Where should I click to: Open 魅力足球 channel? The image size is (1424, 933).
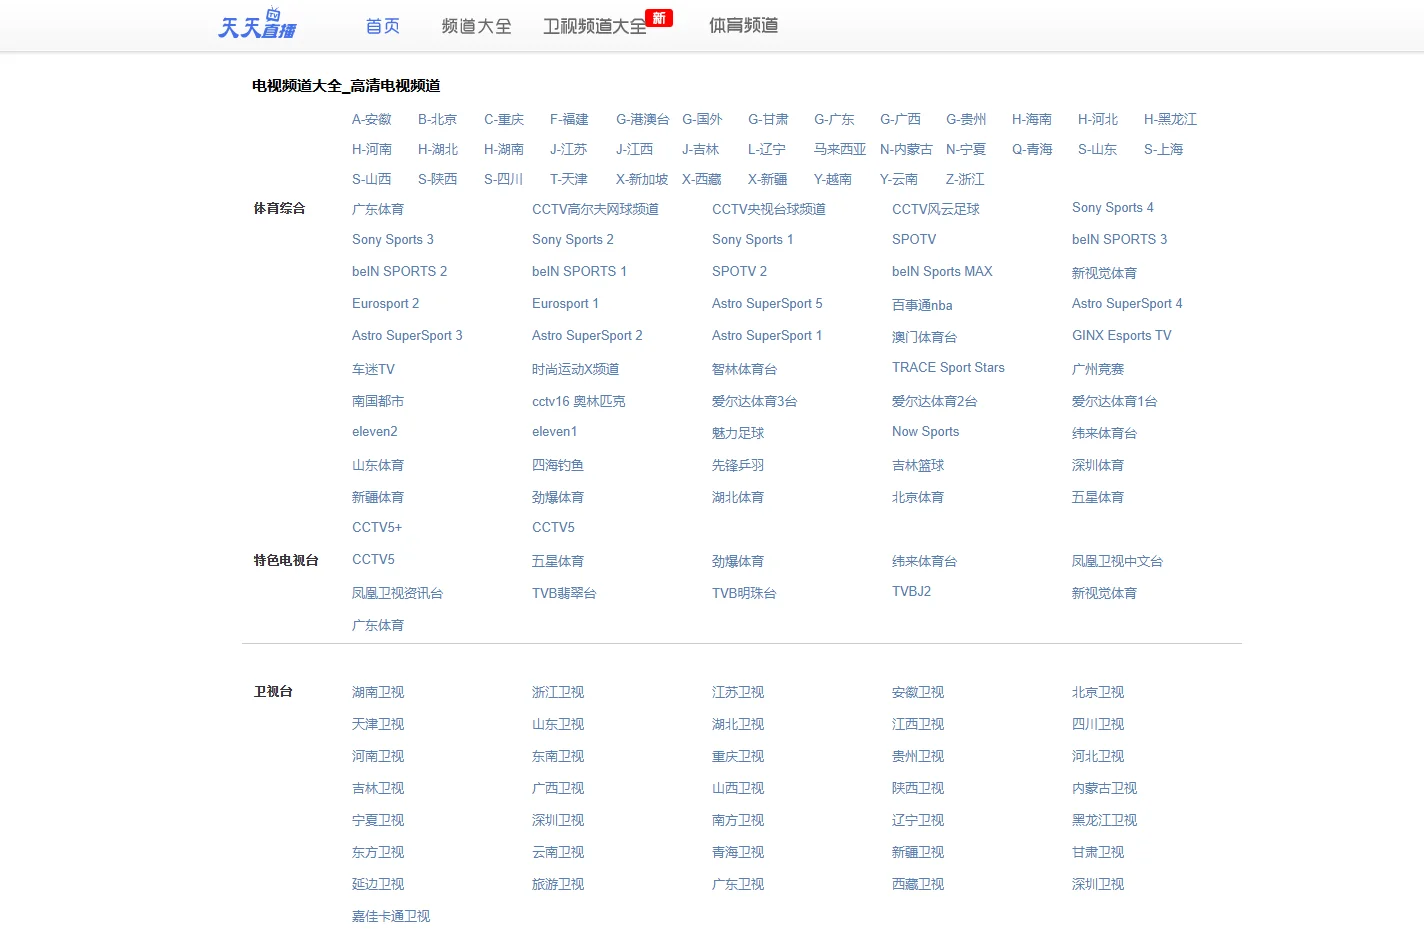pos(738,433)
